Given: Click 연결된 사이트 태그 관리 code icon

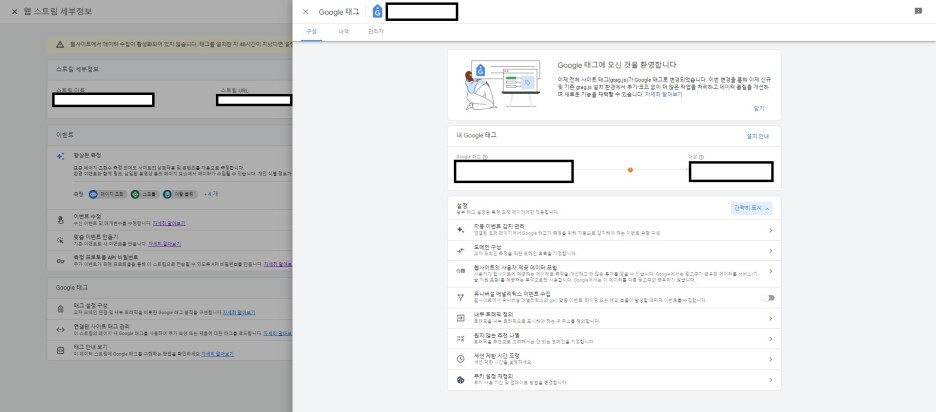Looking at the screenshot, I should (x=60, y=330).
